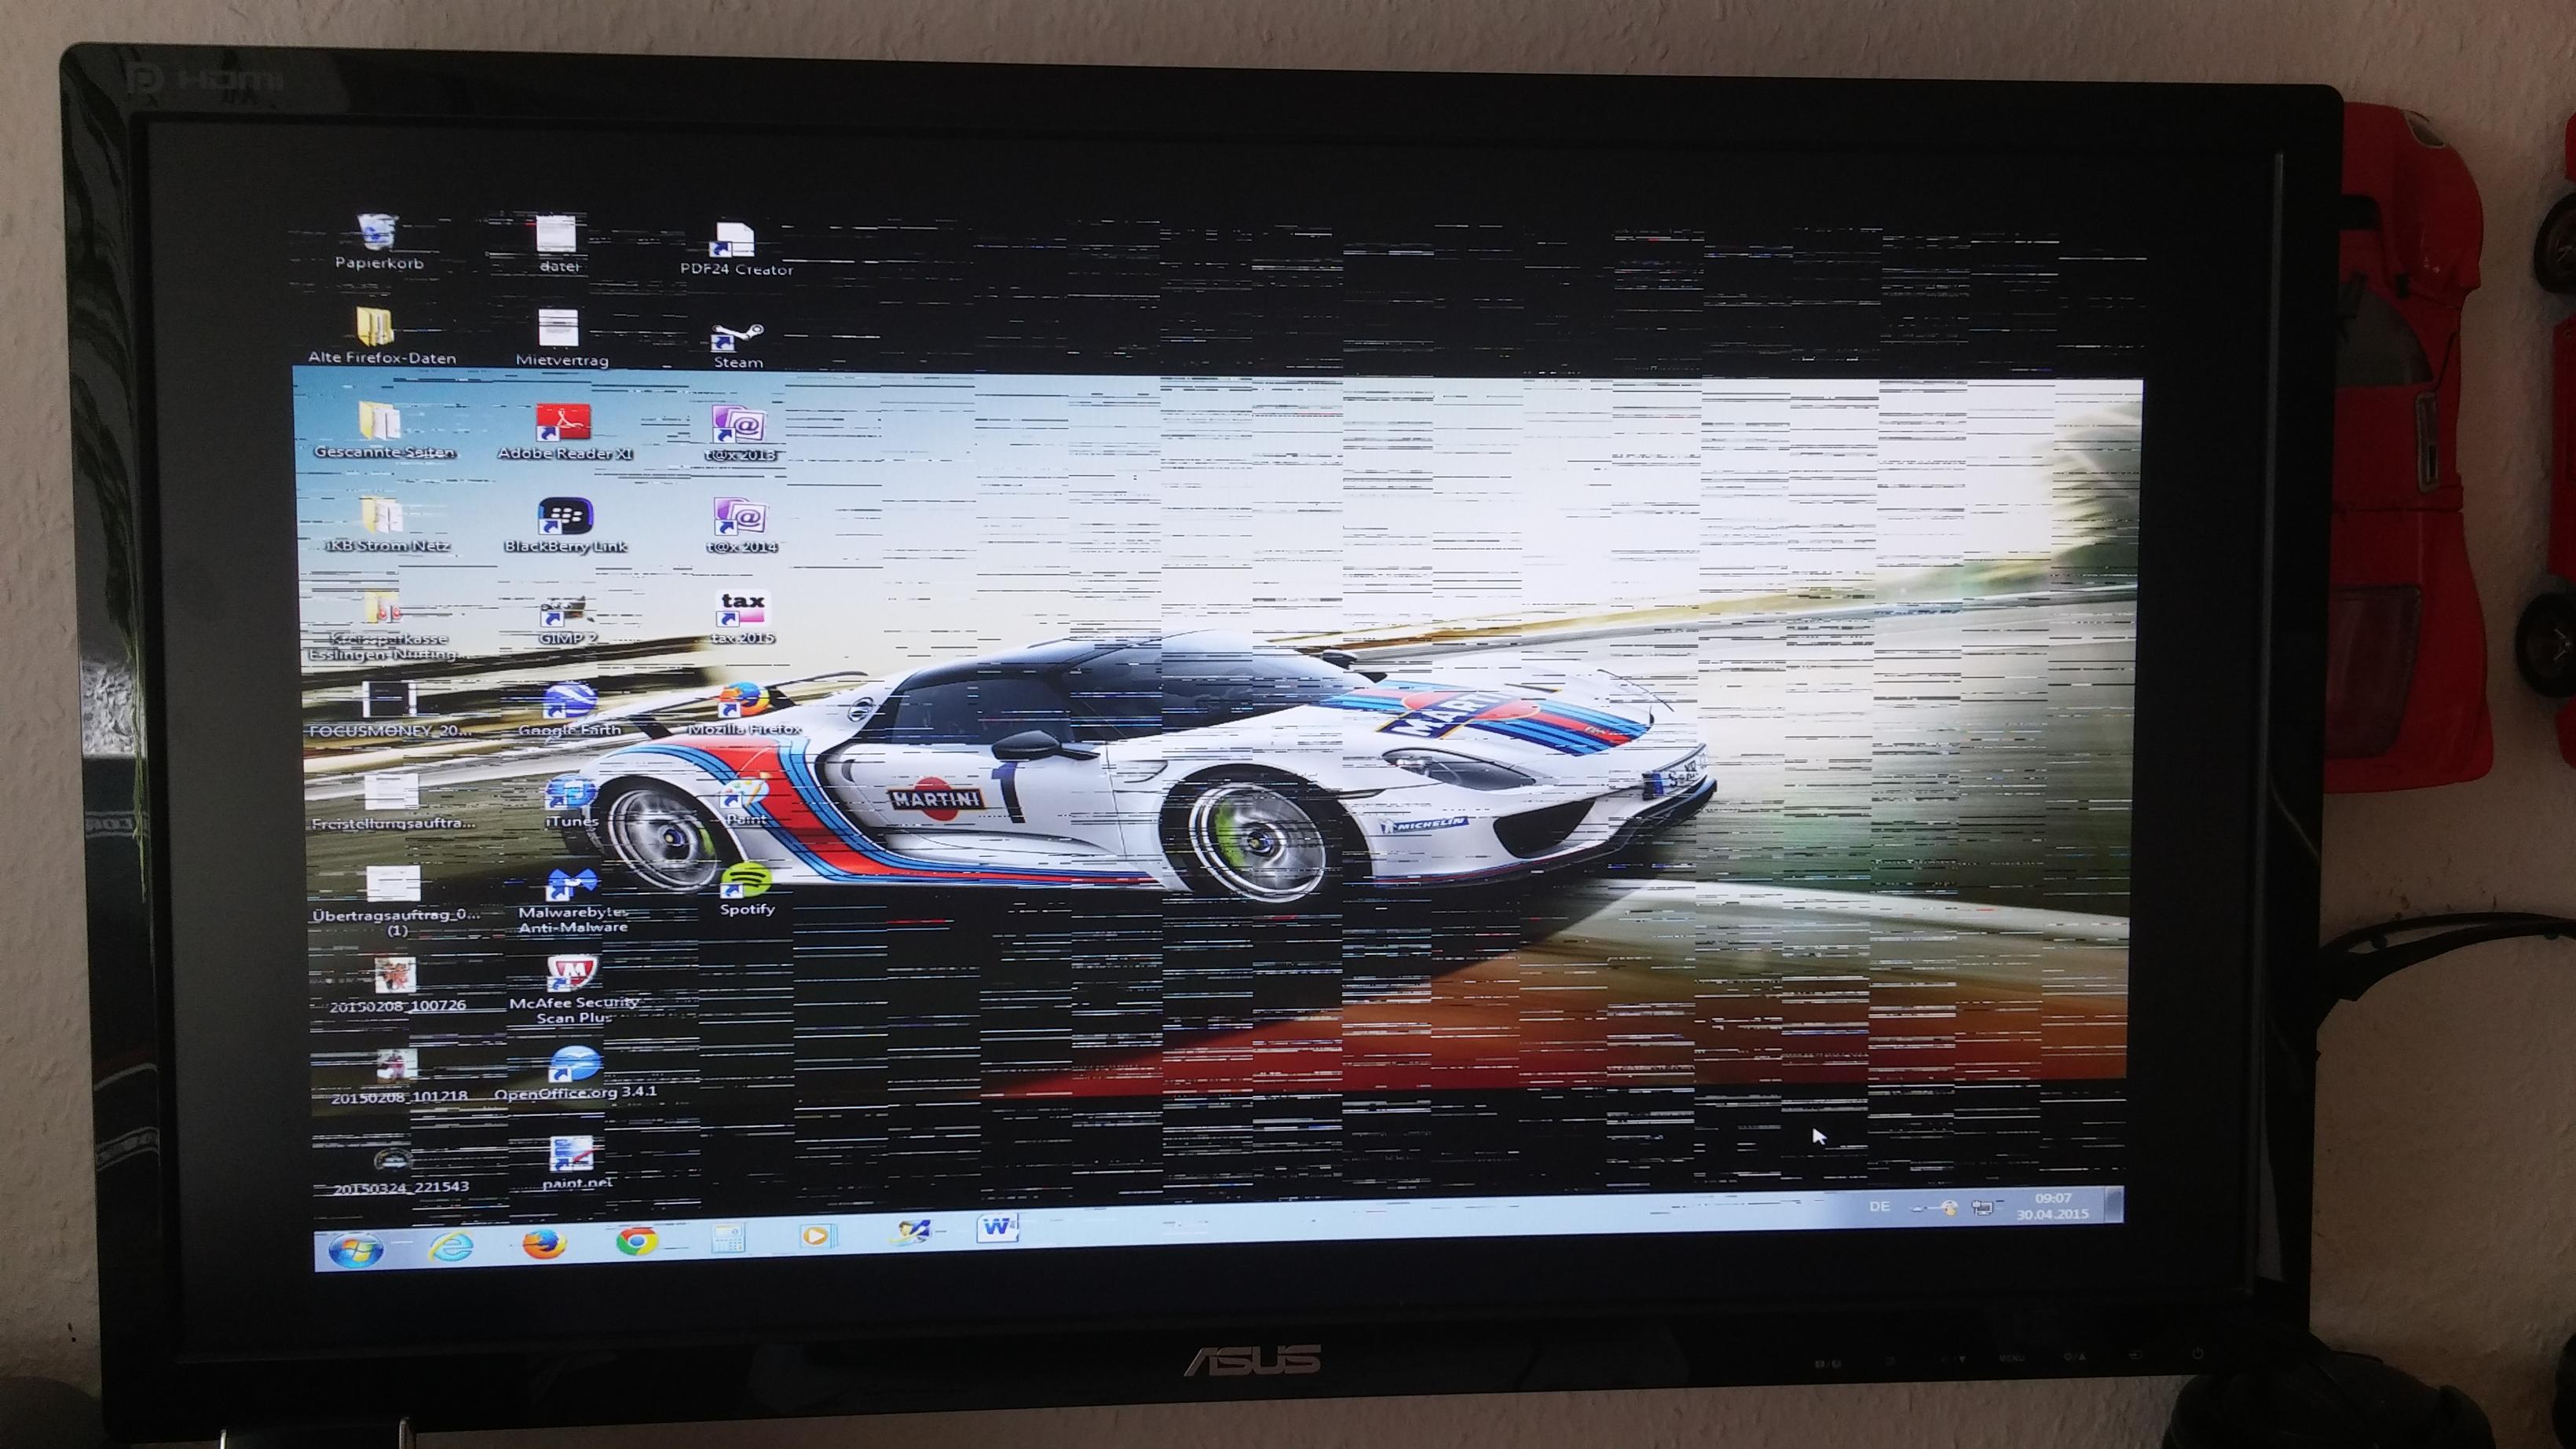Launch Internet Explorer from the taskbar
This screenshot has height=1449, width=2576.
(x=451, y=1246)
